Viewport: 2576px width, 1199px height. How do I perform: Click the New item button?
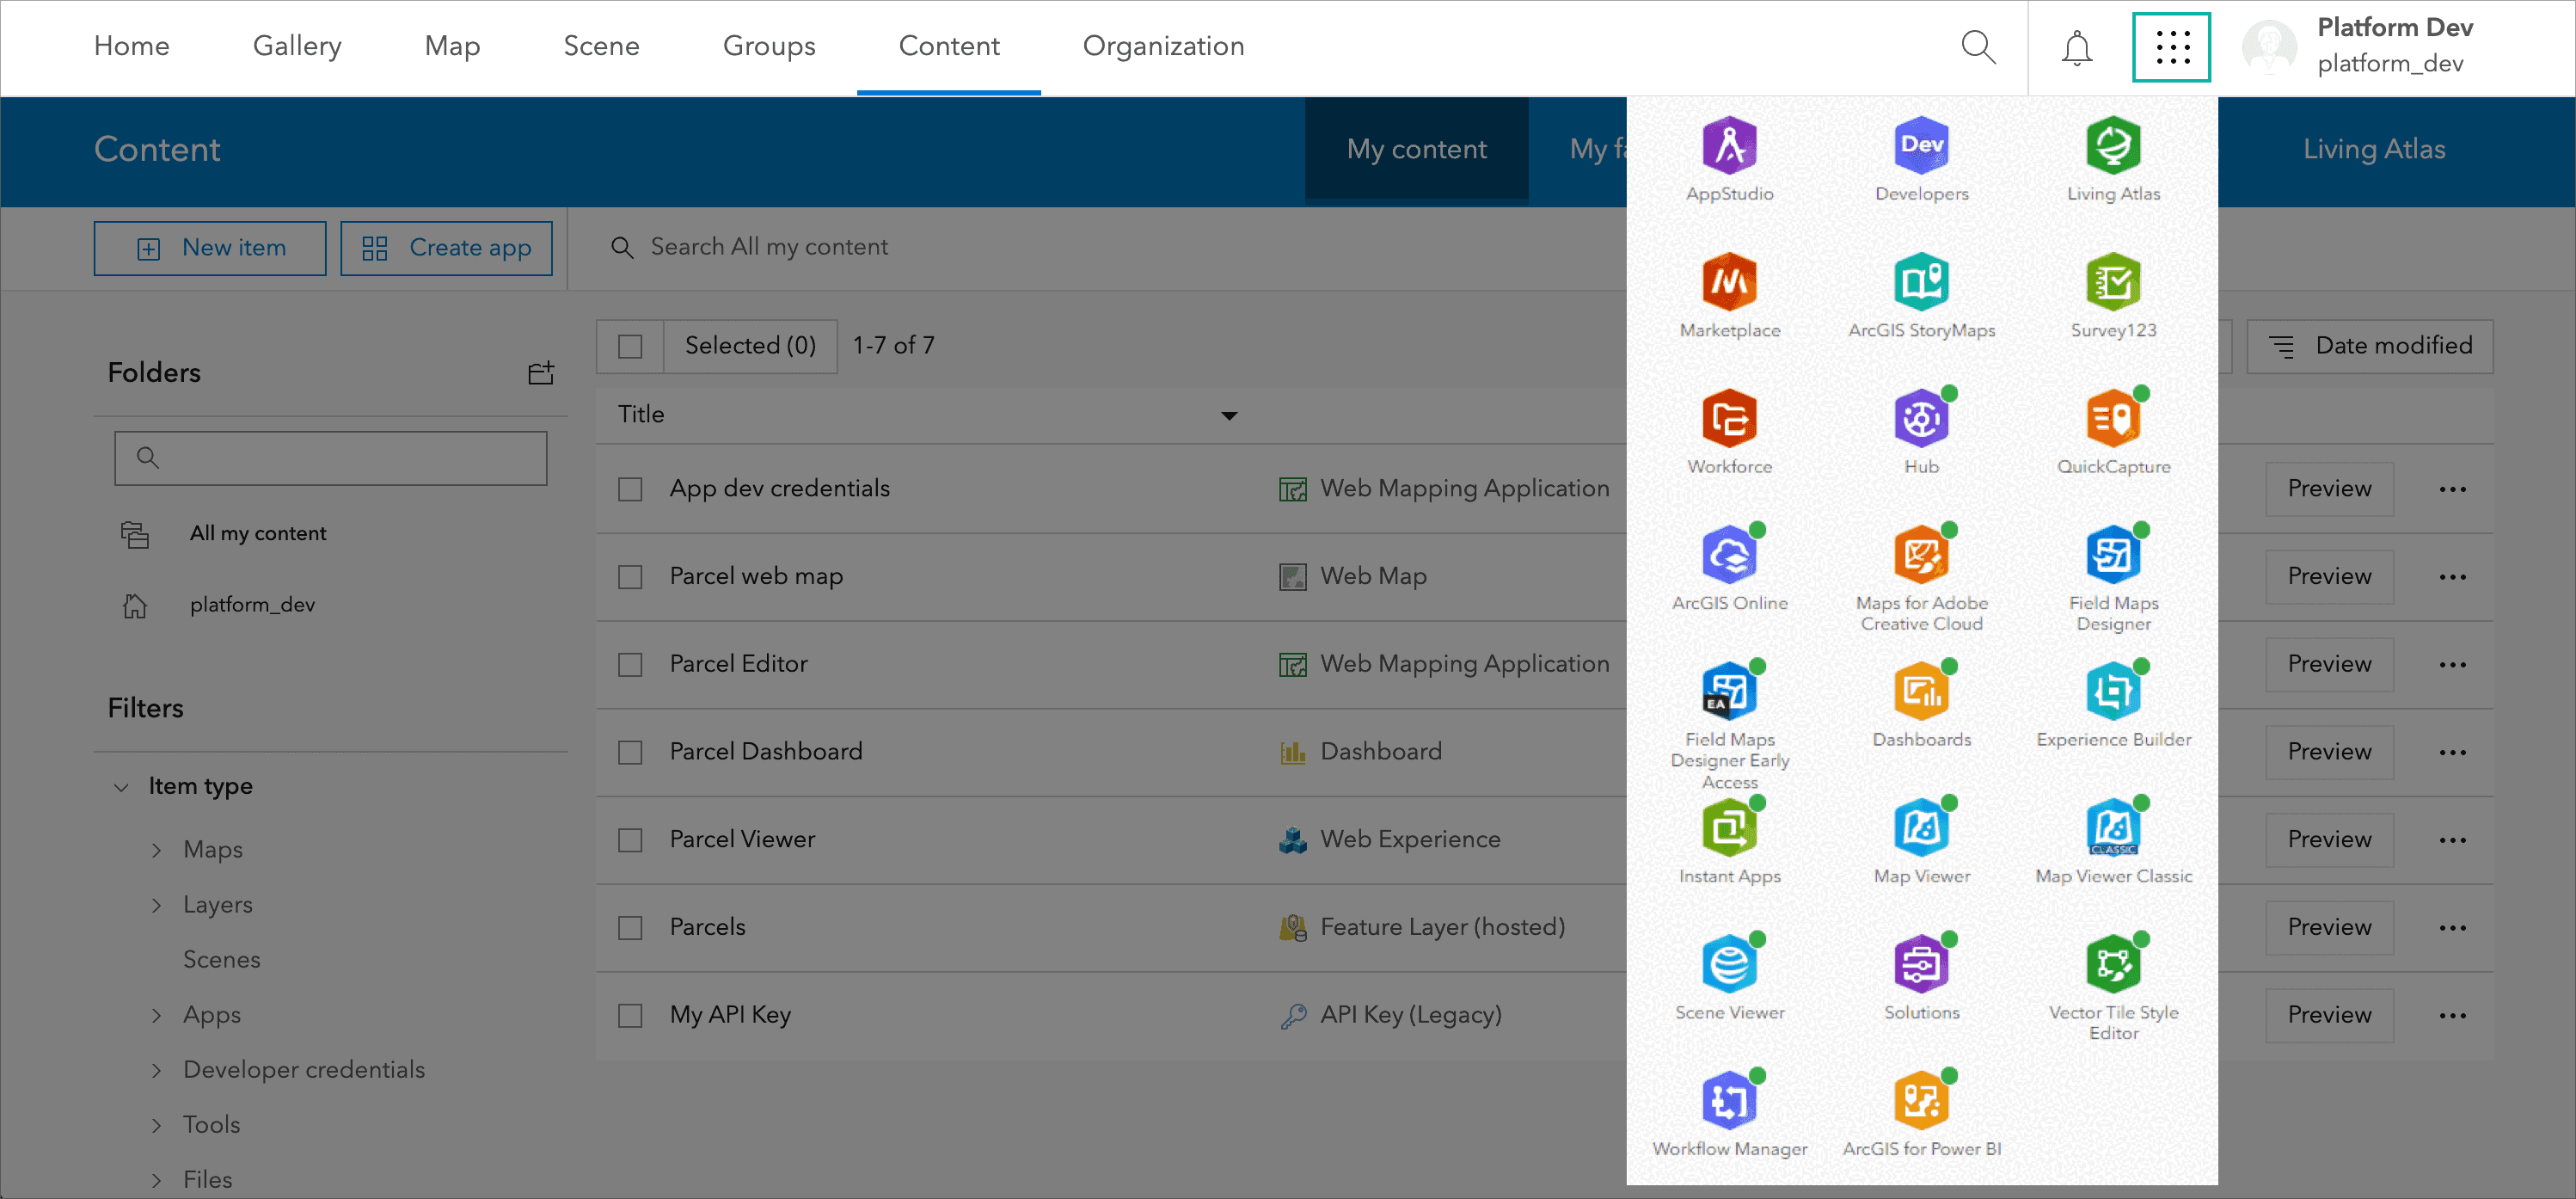click(x=209, y=247)
